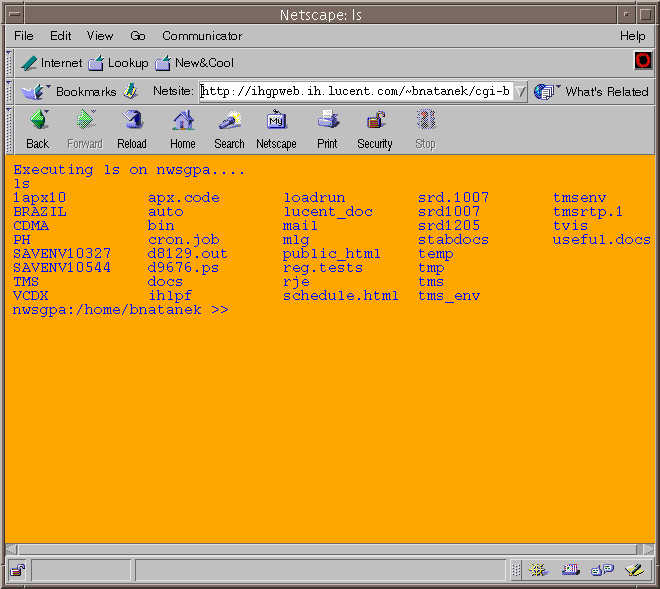This screenshot has height=589, width=660.
Task: Collapse the navigation toolbar handle
Action: tap(9, 130)
